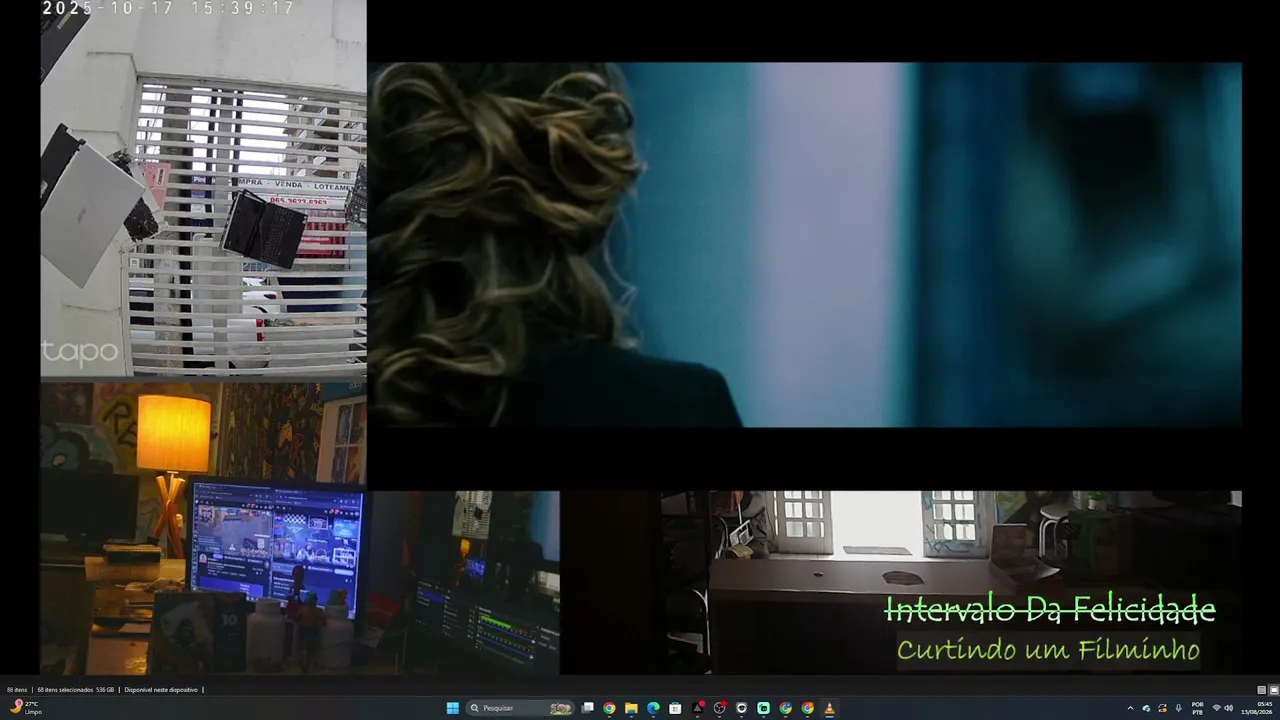Open the weather widget showing 27°C
This screenshot has height=720, width=1280.
[25, 708]
